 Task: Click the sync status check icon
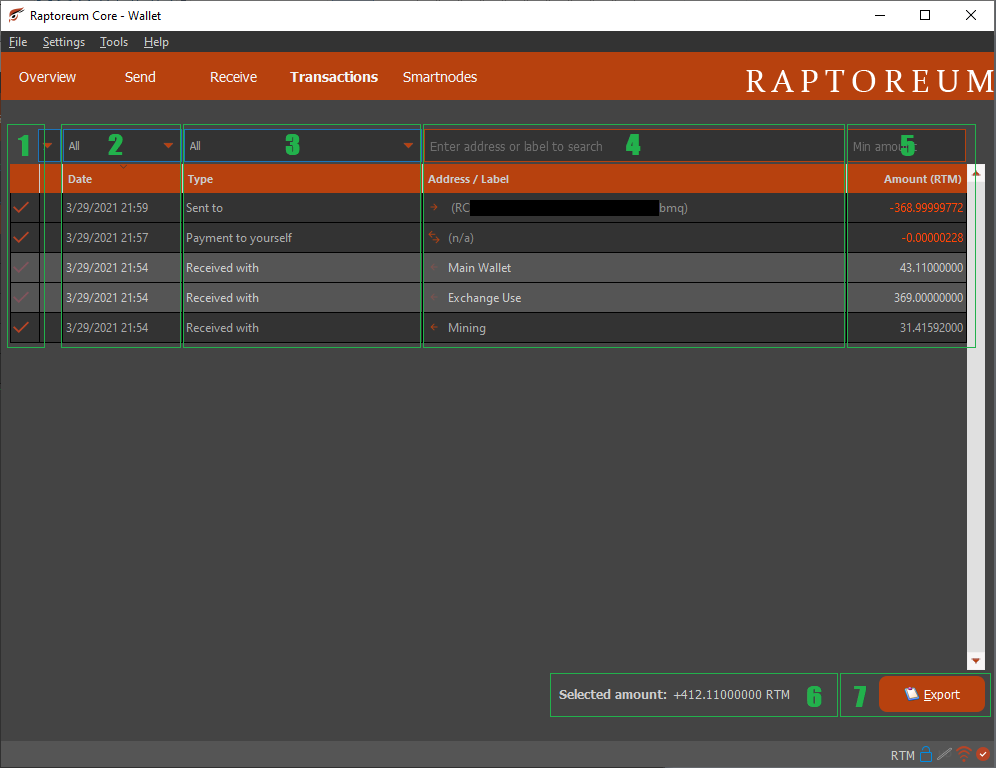983,754
